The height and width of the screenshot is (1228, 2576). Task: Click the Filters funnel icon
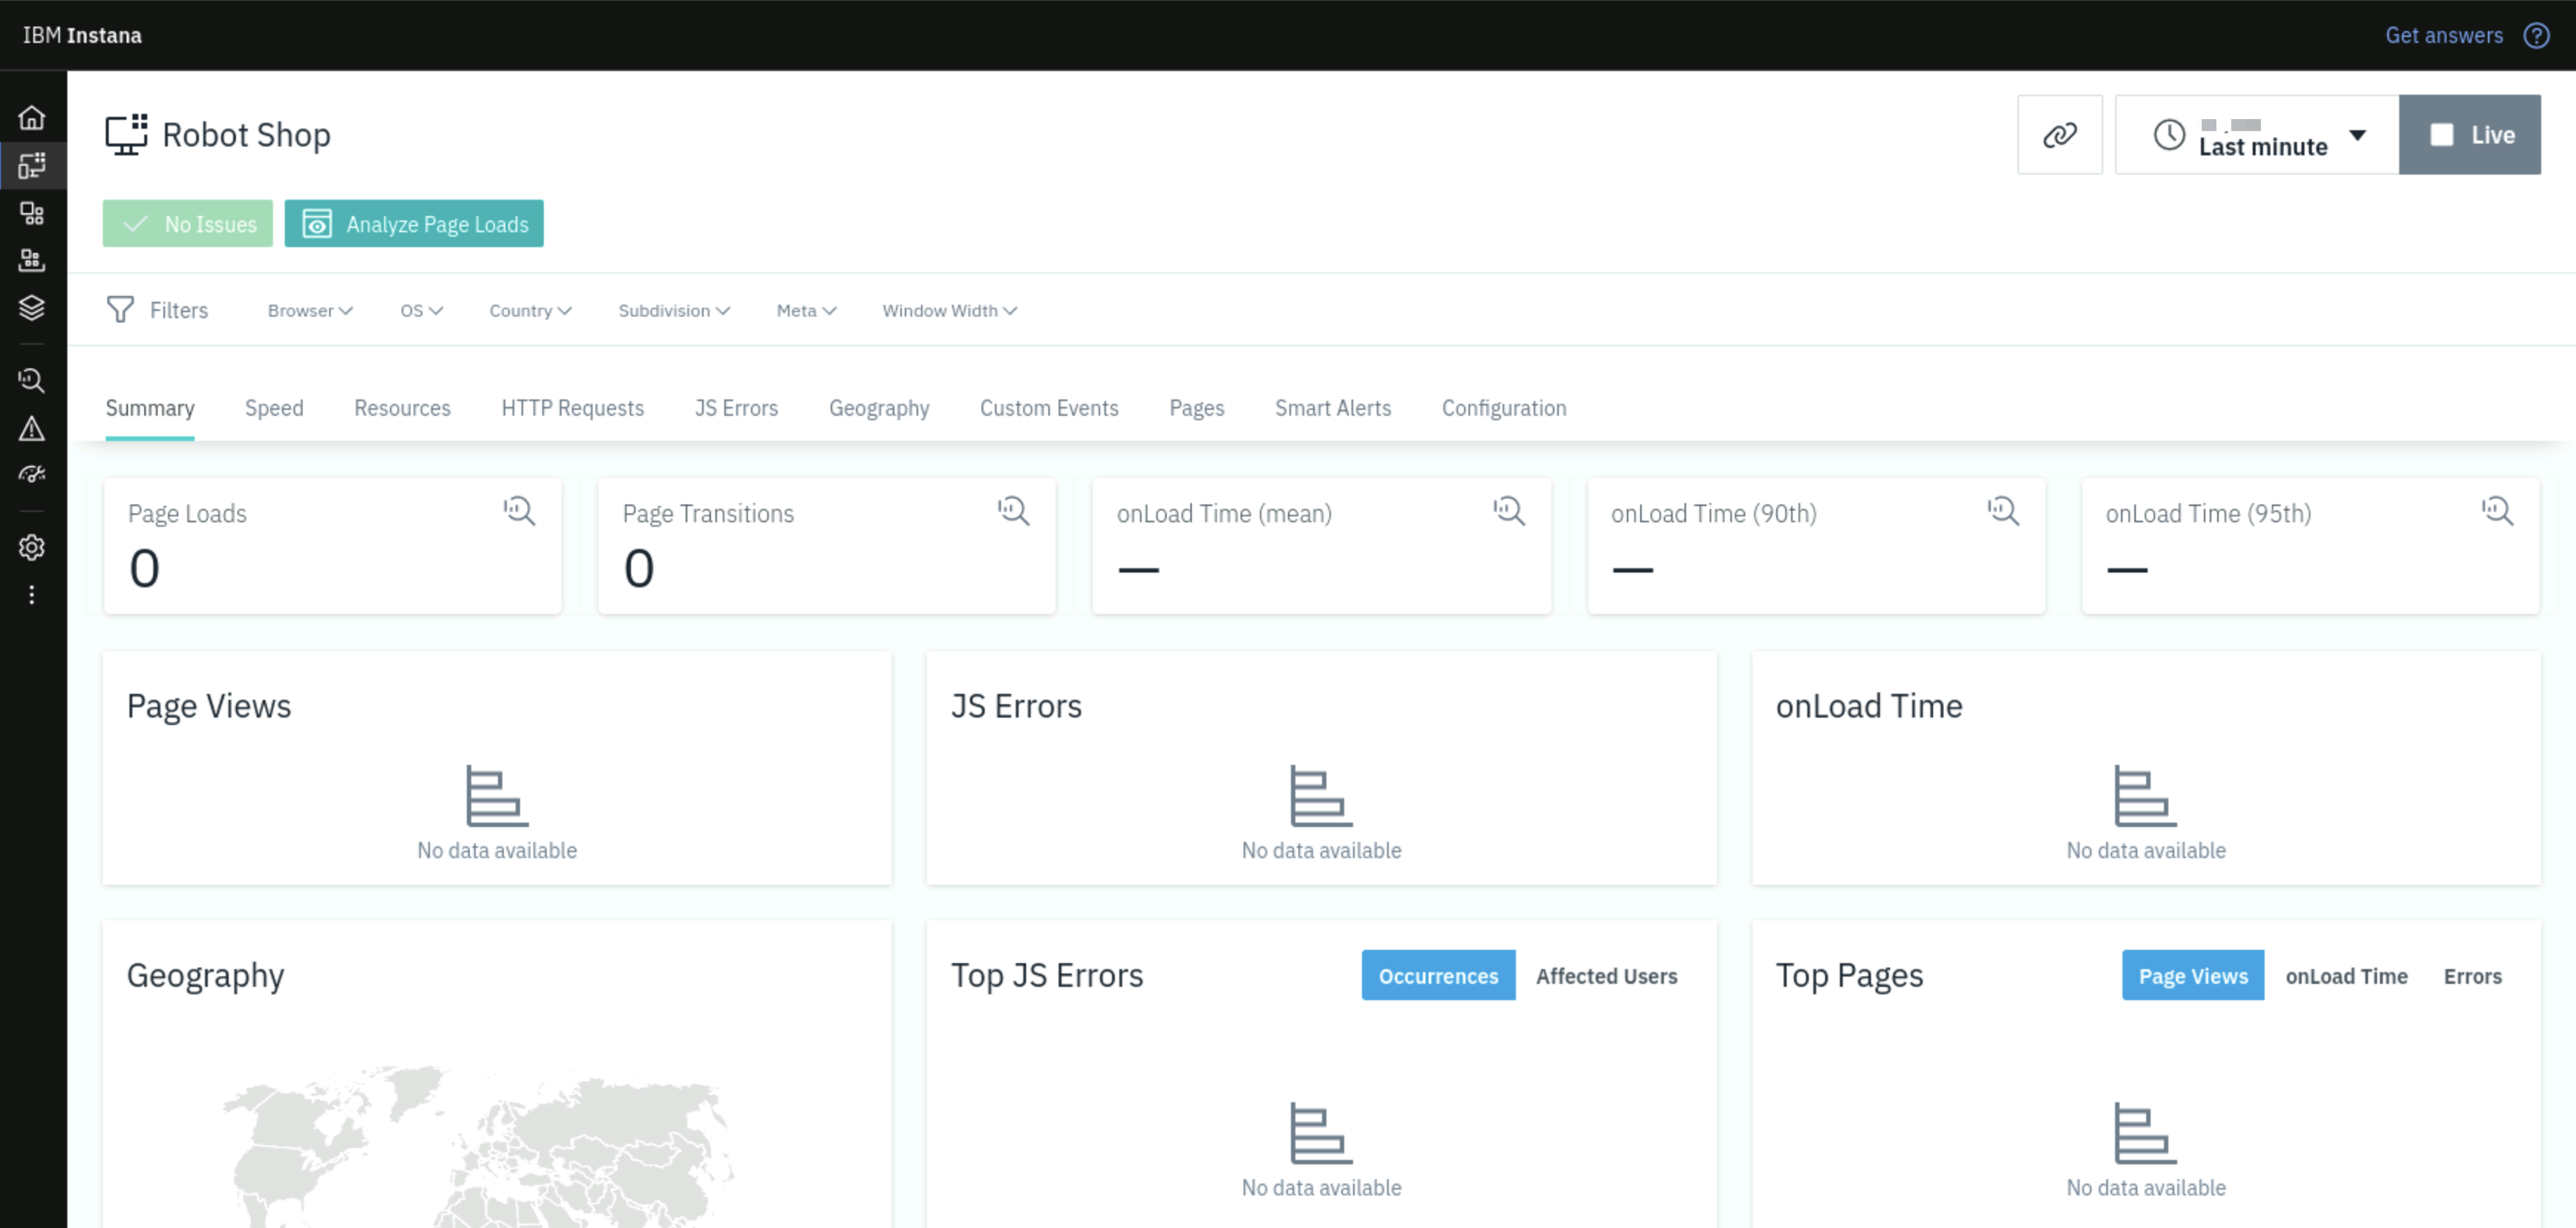click(120, 309)
